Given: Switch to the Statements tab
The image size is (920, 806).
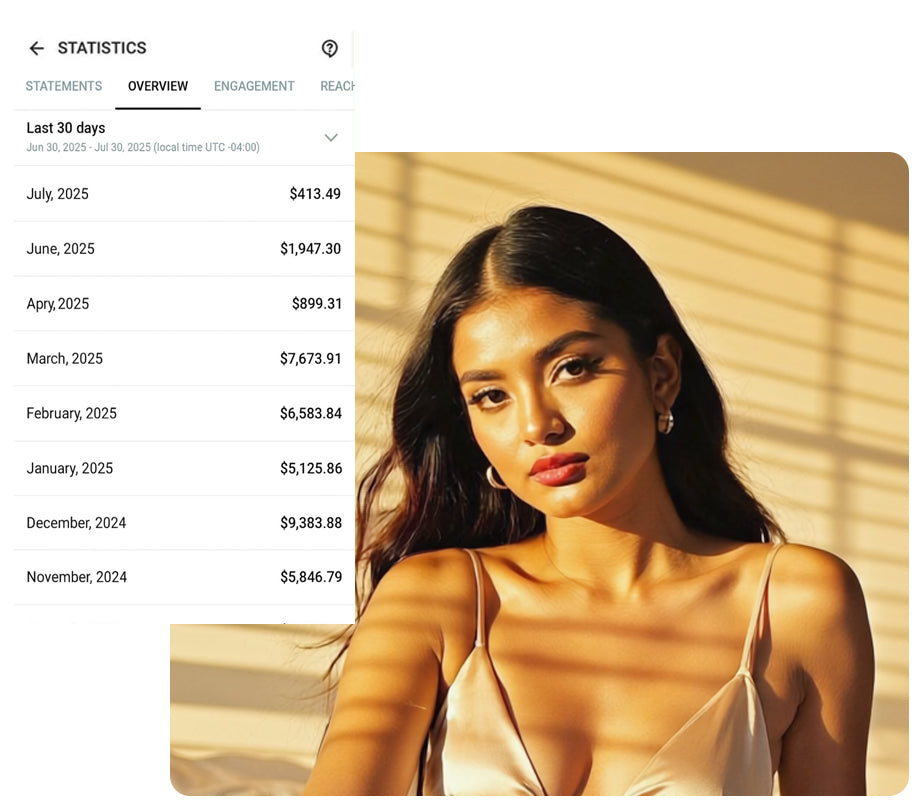Looking at the screenshot, I should coord(63,86).
